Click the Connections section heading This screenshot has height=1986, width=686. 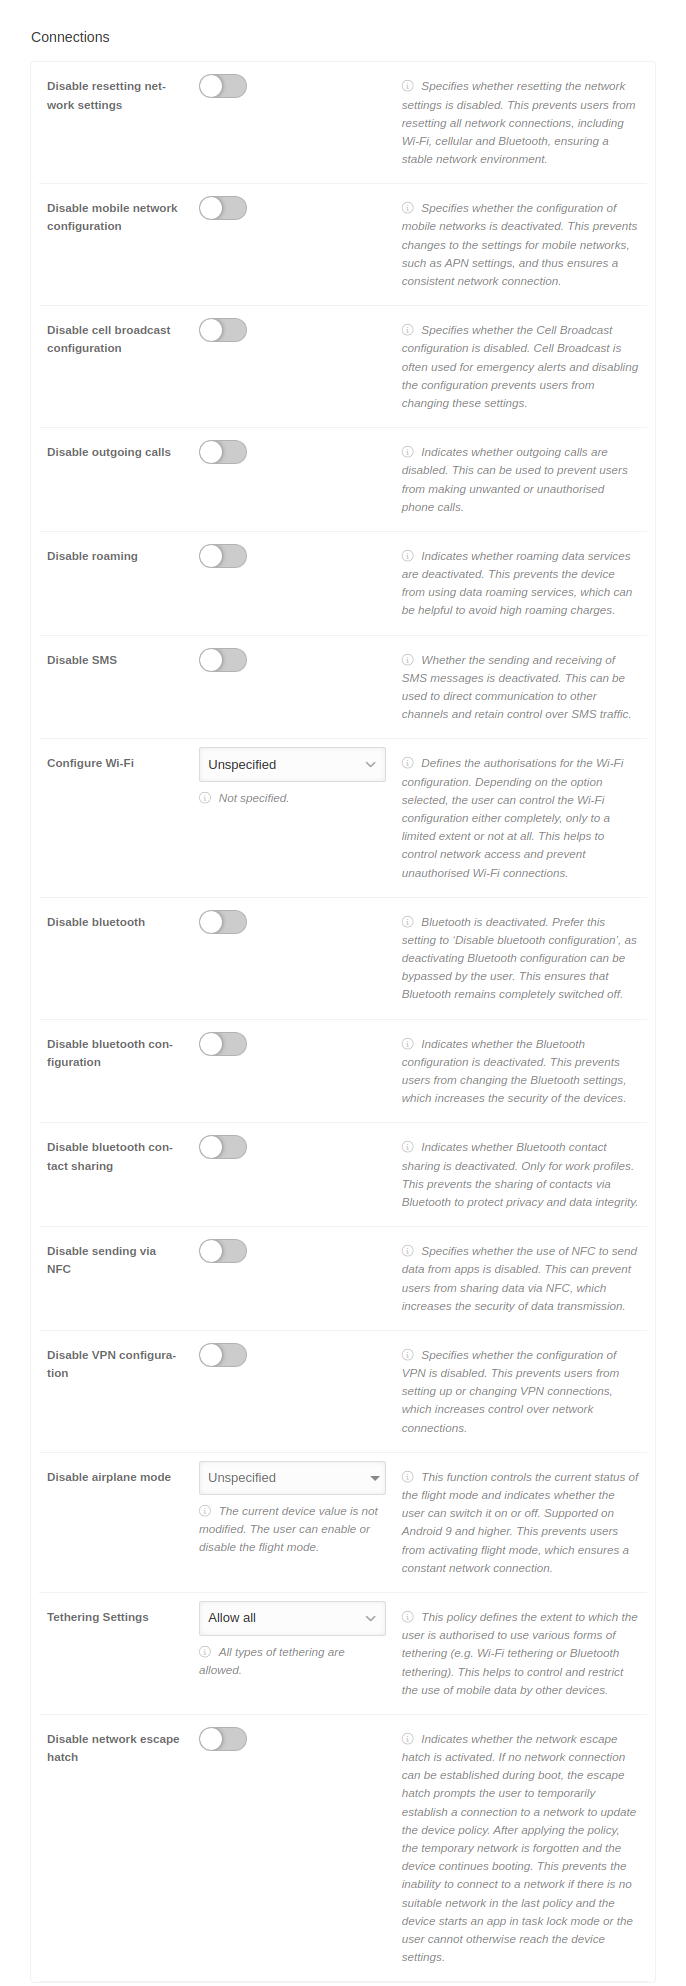pyautogui.click(x=70, y=37)
